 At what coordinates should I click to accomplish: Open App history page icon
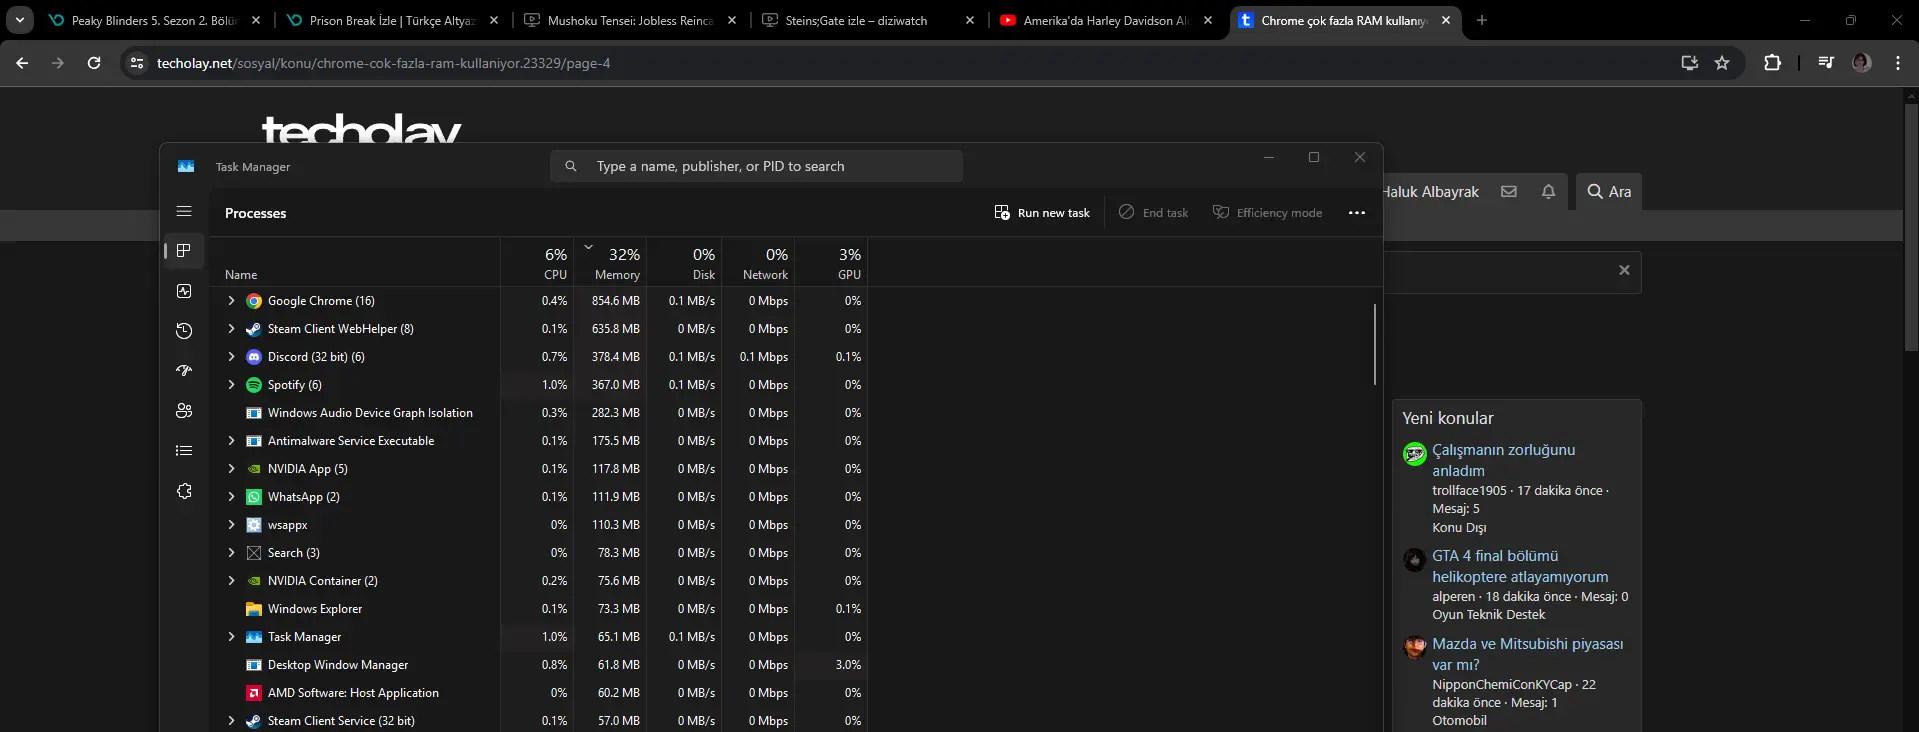(x=184, y=331)
